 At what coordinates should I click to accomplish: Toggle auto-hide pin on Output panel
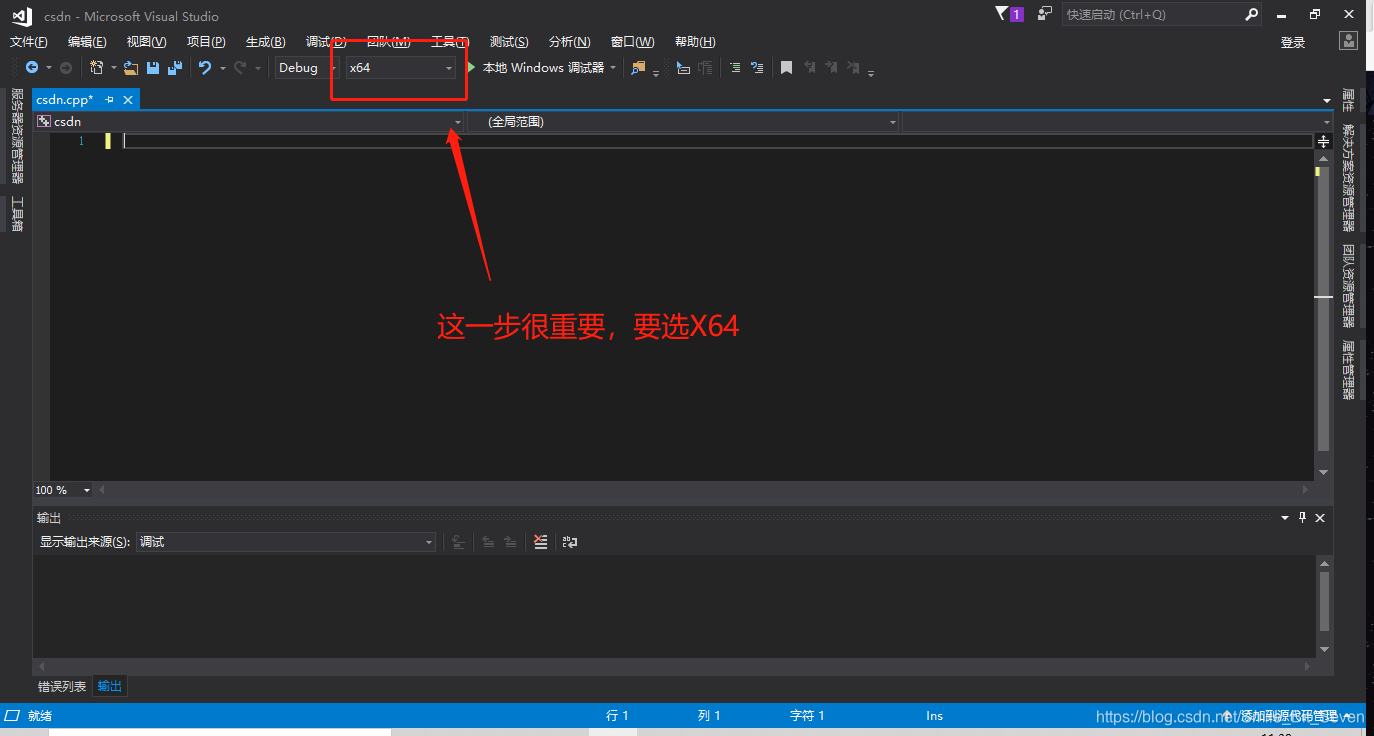click(x=1302, y=517)
